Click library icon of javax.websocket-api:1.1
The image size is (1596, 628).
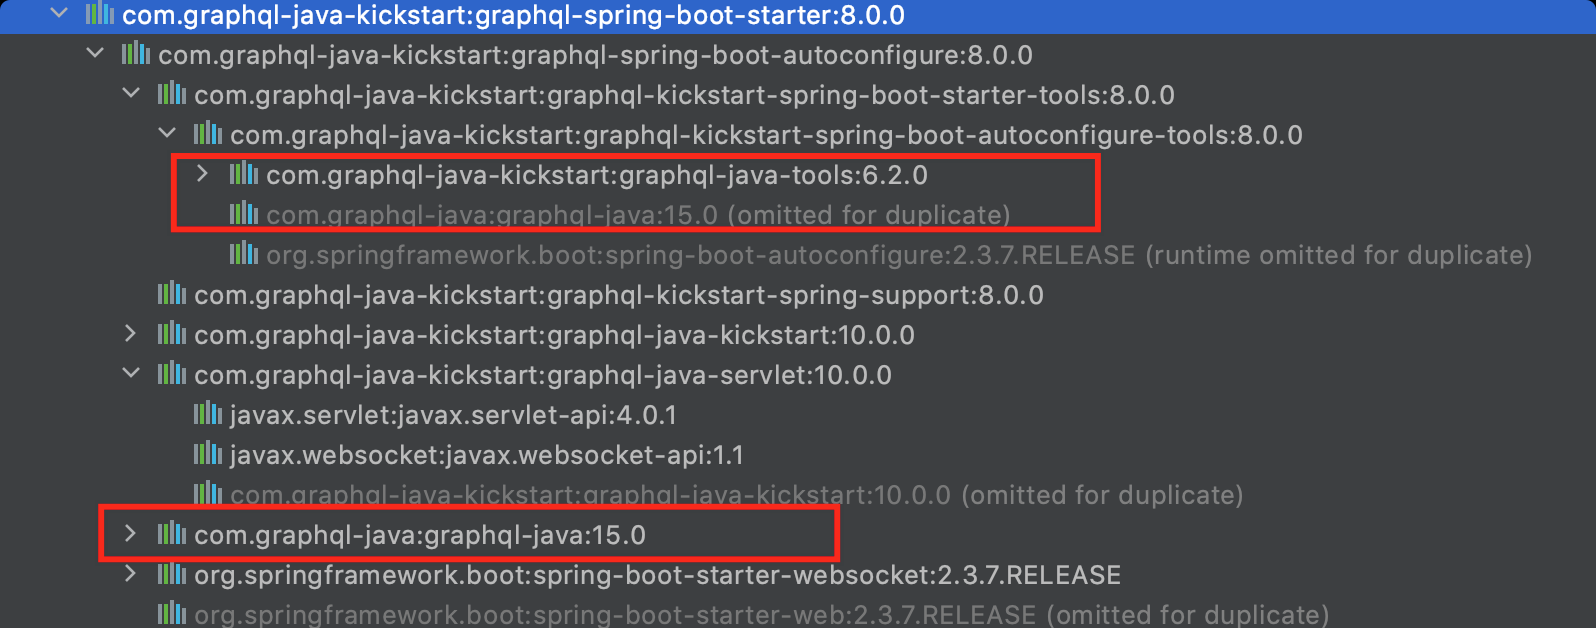coord(208,454)
